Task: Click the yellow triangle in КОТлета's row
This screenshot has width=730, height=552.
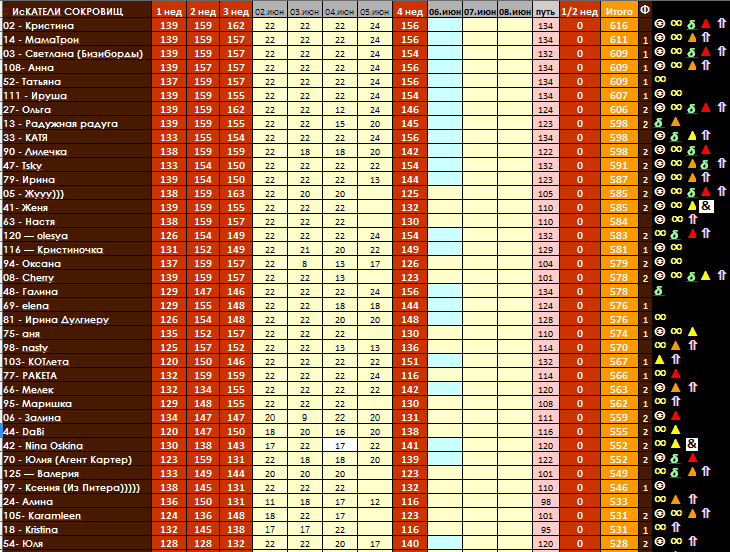Action: 660,360
